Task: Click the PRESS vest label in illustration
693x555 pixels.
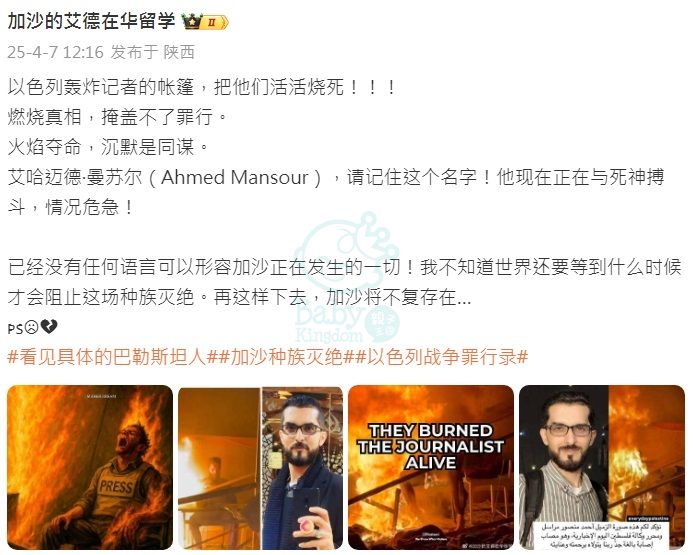Action: (x=116, y=487)
